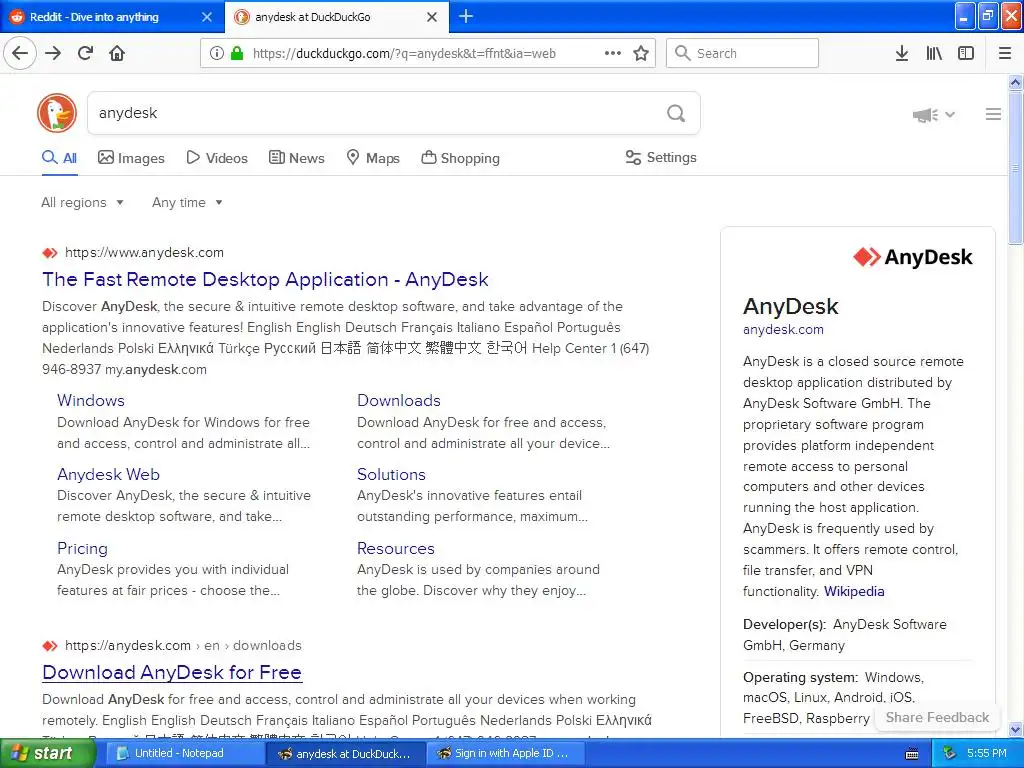Switch to Sign in with Apple ID taskbar window
Screen dimensions: 1024x768
click(x=505, y=754)
